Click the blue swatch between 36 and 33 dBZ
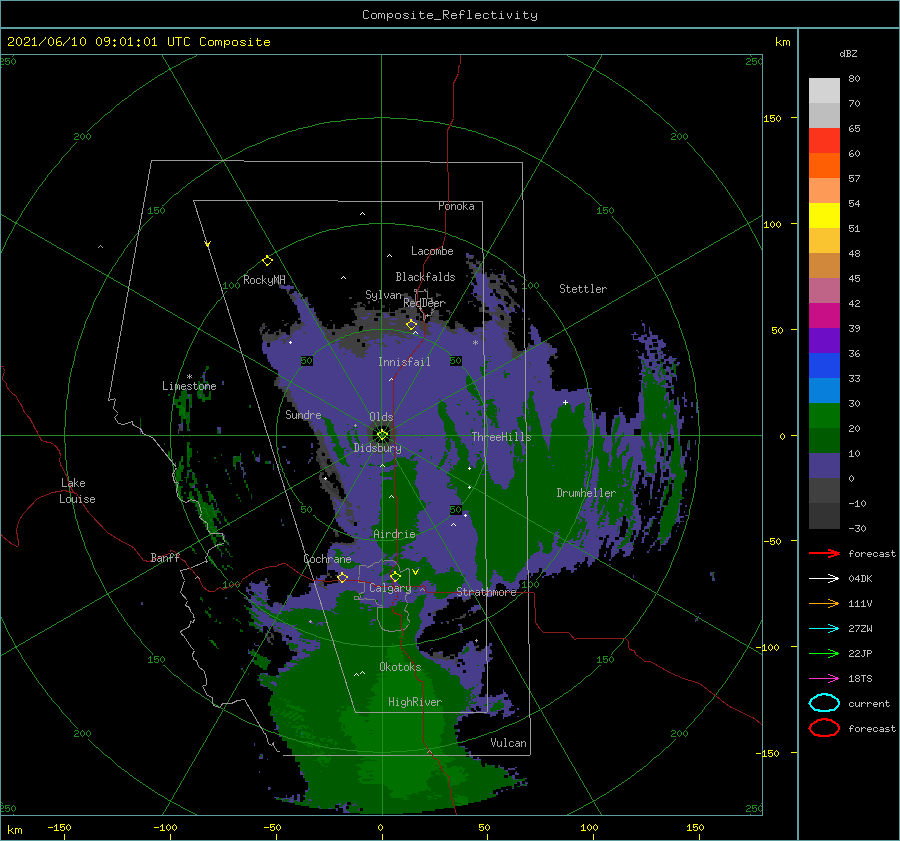900x841 pixels. (x=824, y=366)
